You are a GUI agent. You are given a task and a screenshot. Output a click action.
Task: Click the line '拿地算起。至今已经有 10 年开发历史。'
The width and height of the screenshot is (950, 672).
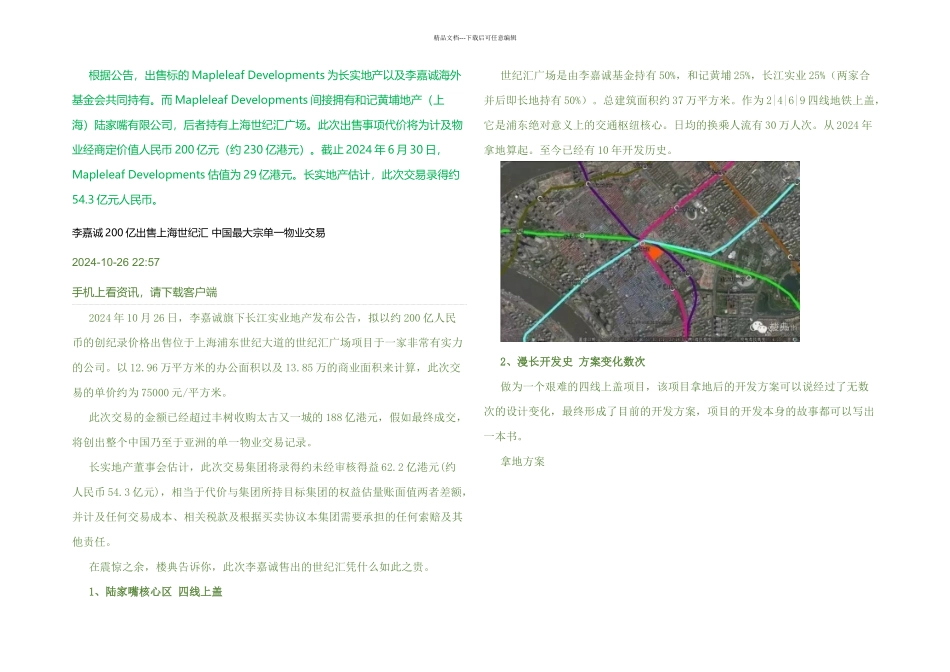[579, 150]
